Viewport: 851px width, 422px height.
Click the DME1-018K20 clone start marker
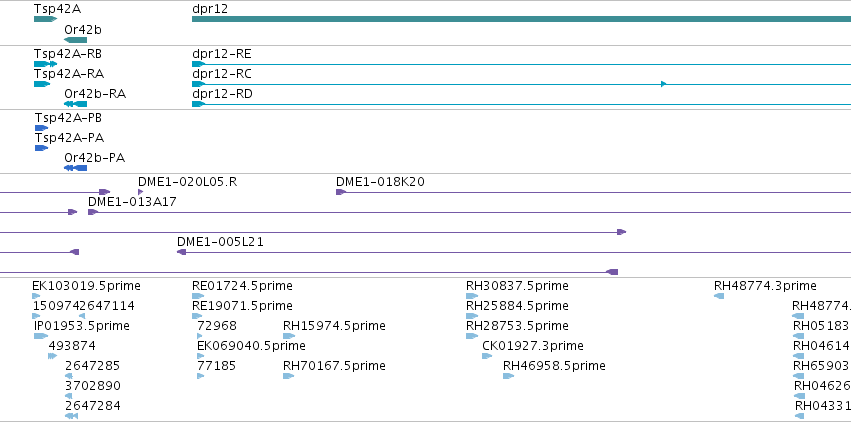tap(341, 191)
